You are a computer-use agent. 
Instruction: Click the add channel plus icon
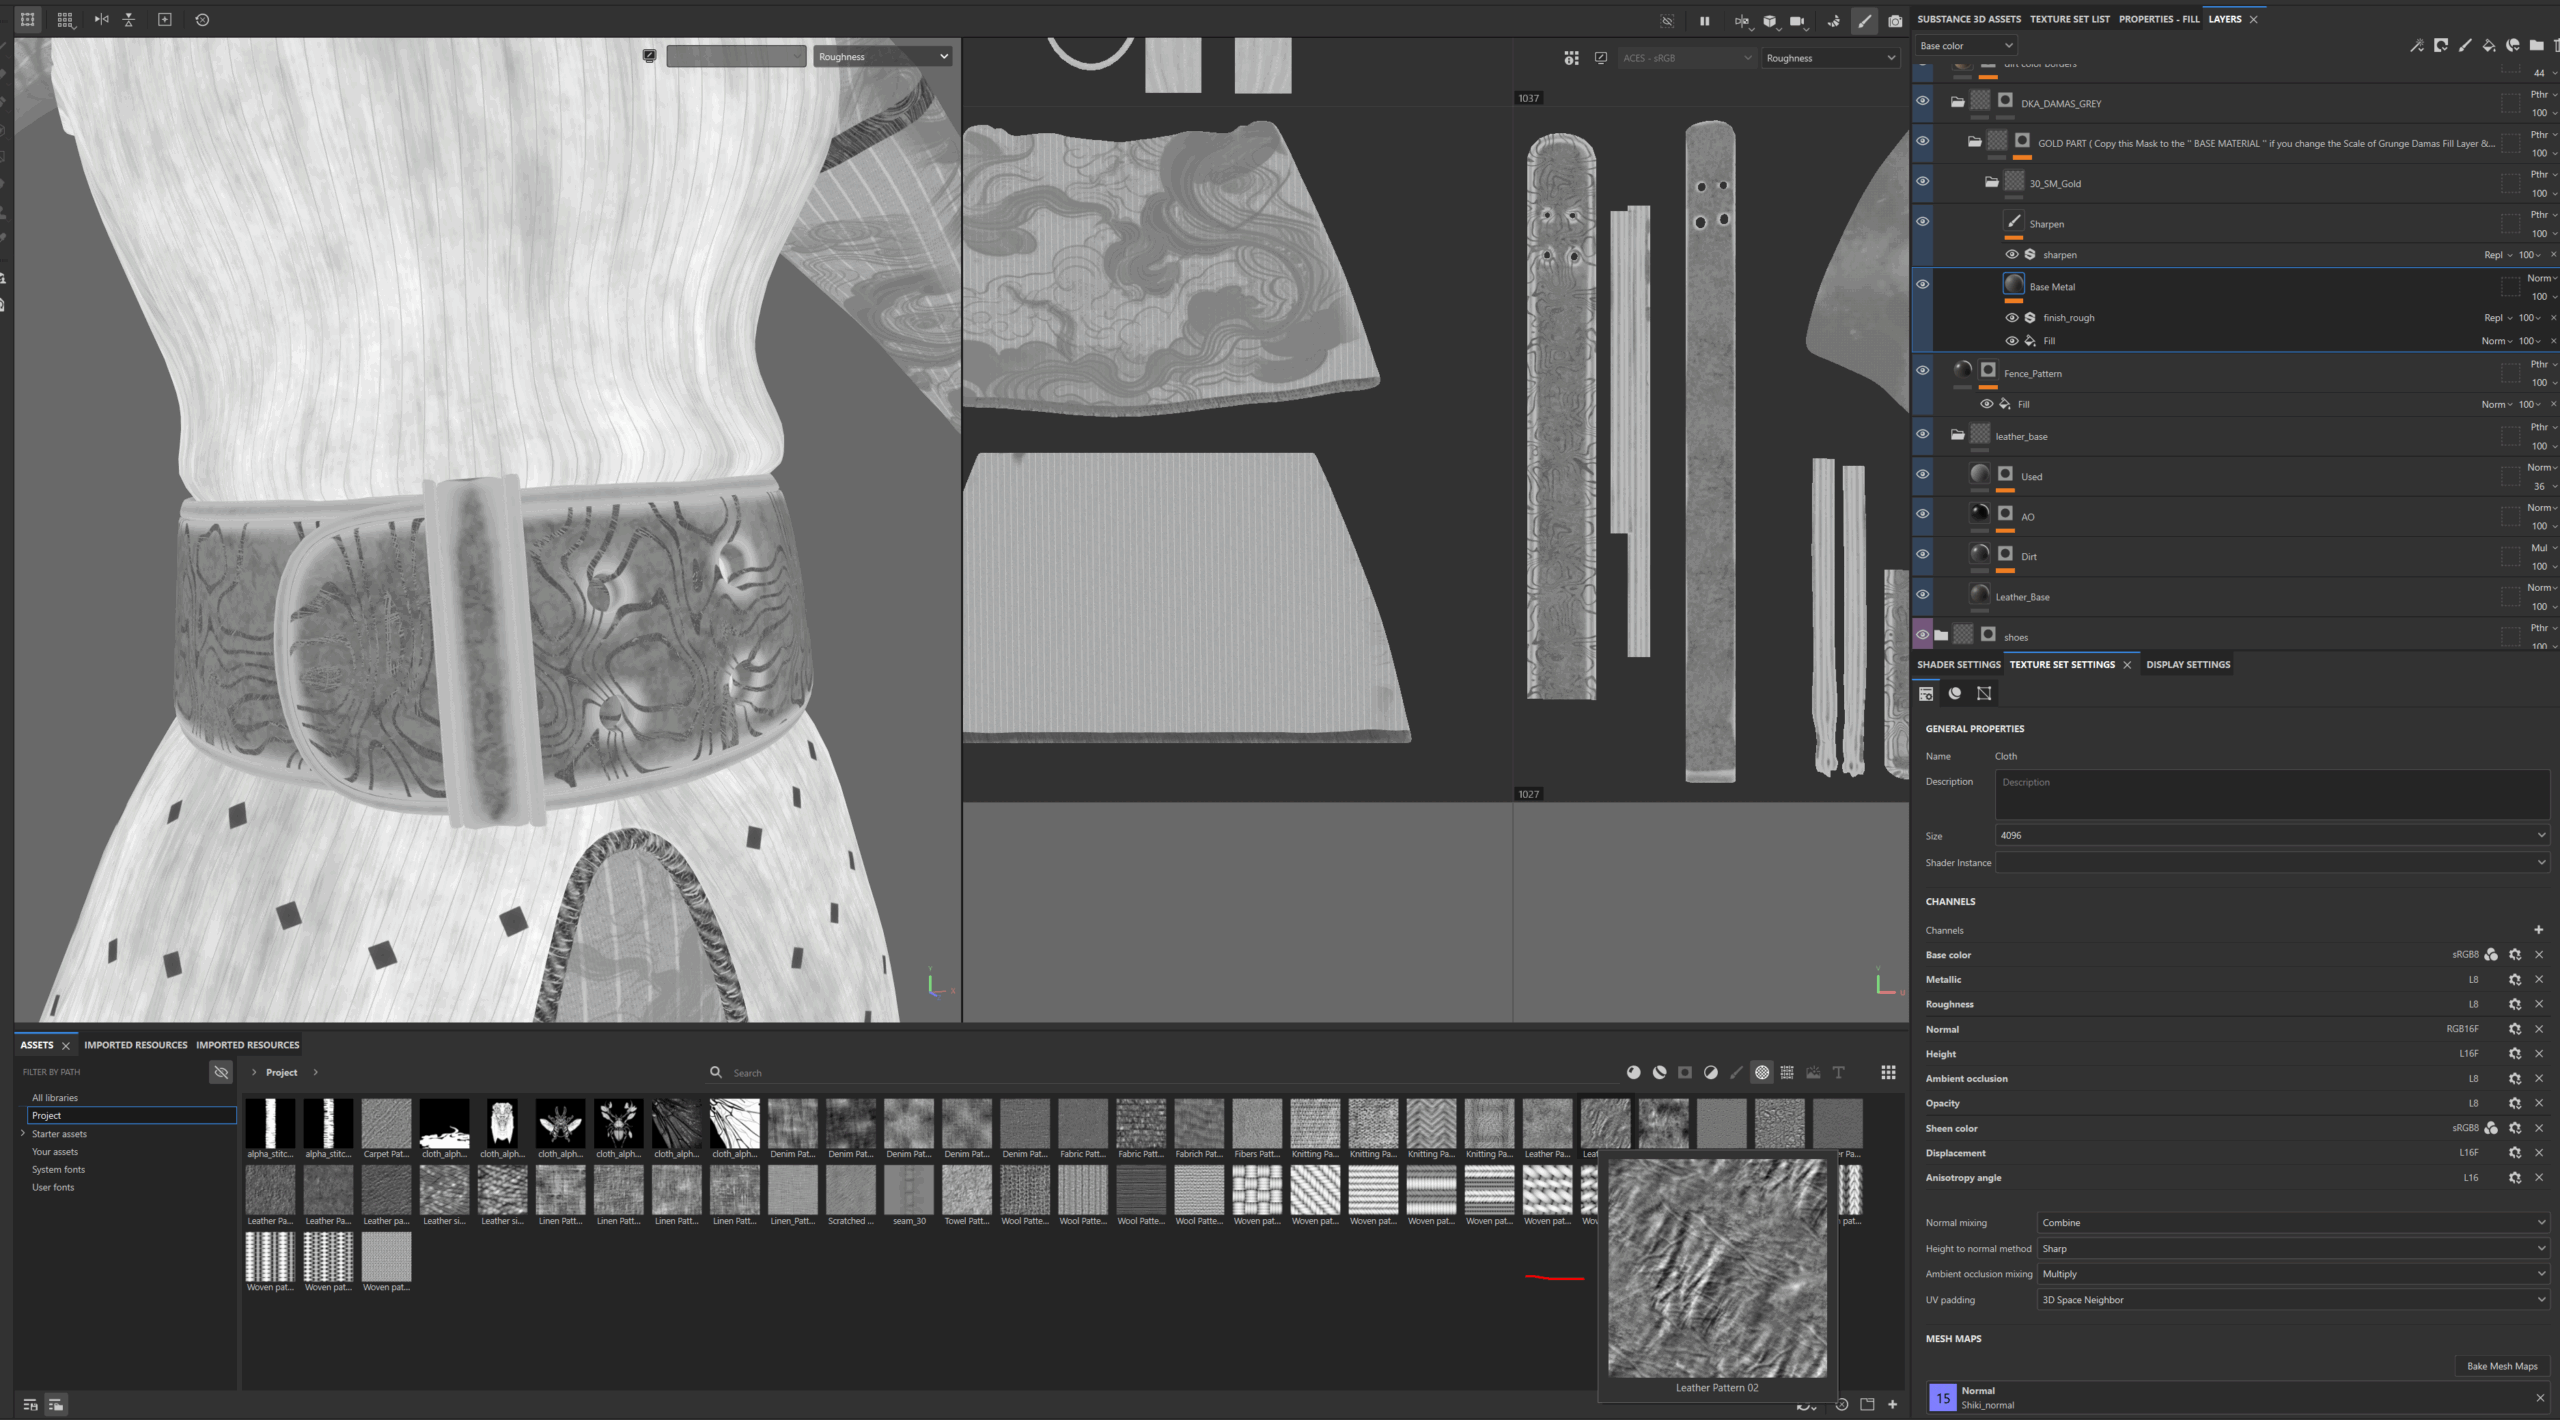point(2538,930)
